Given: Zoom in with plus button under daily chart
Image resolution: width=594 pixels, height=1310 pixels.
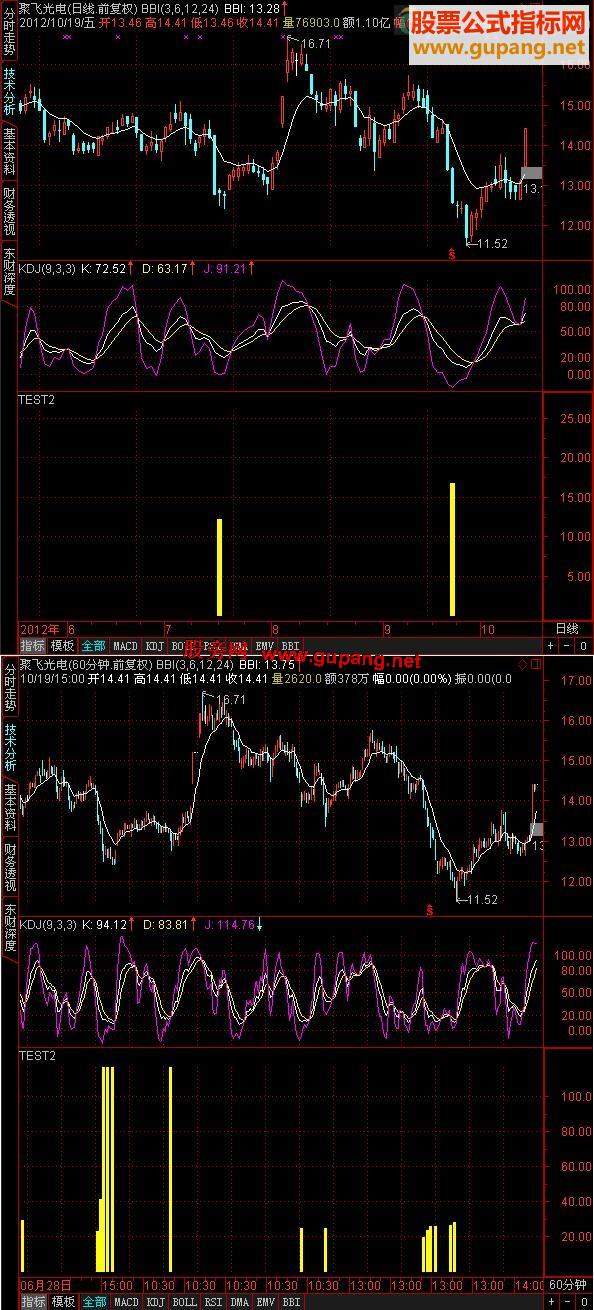Looking at the screenshot, I should [550, 646].
